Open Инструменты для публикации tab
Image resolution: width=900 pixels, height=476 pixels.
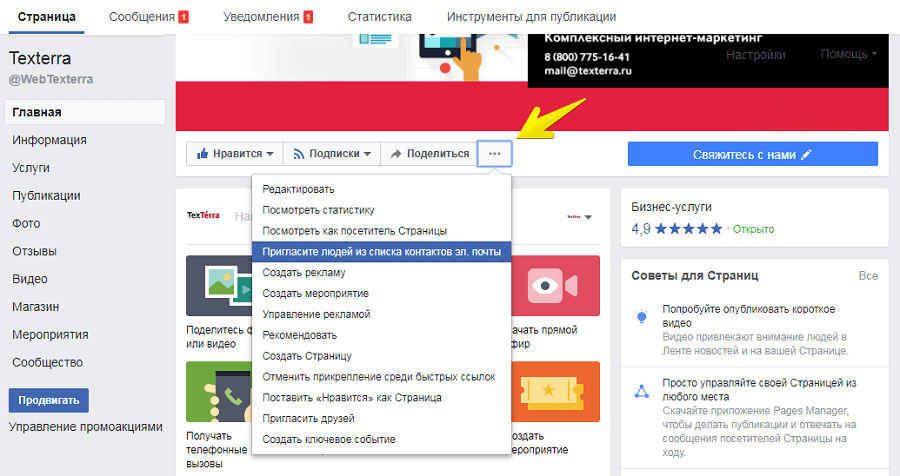(x=532, y=17)
